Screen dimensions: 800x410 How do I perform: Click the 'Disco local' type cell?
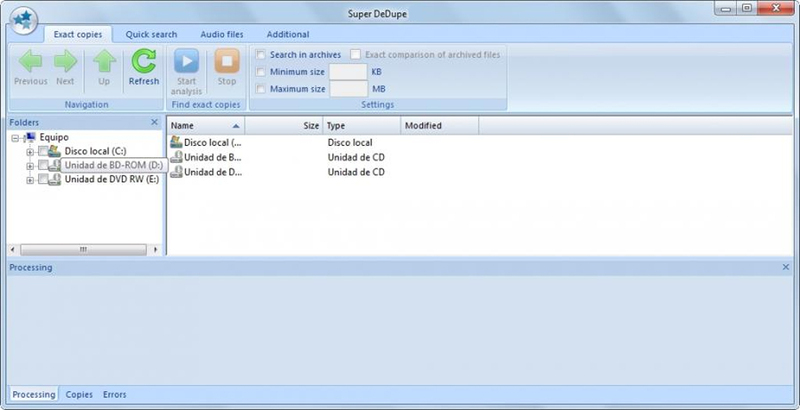point(350,142)
